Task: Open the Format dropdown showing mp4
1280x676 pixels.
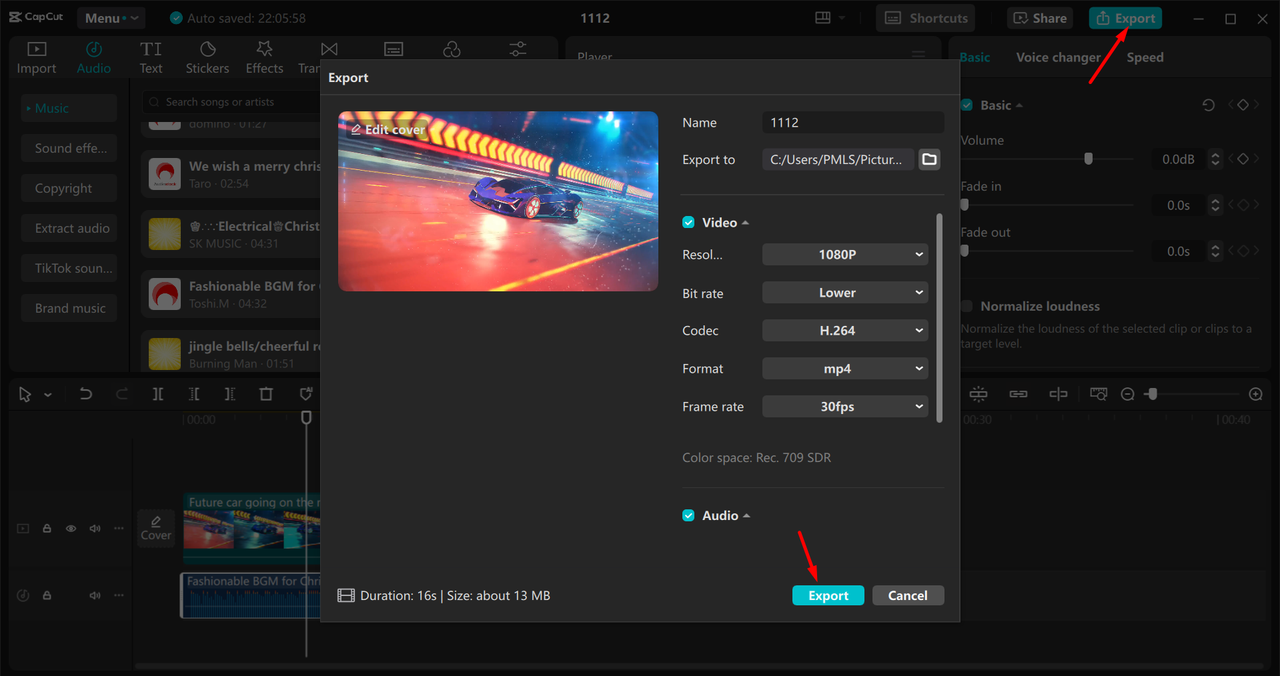Action: (x=845, y=368)
